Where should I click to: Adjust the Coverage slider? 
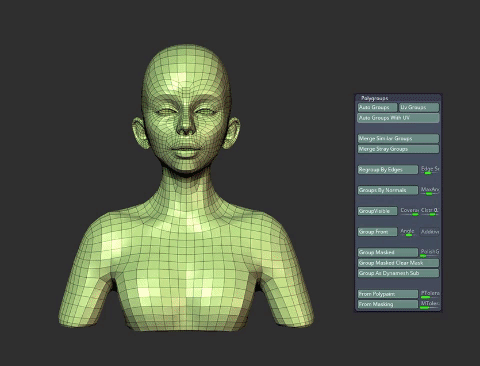pos(409,211)
